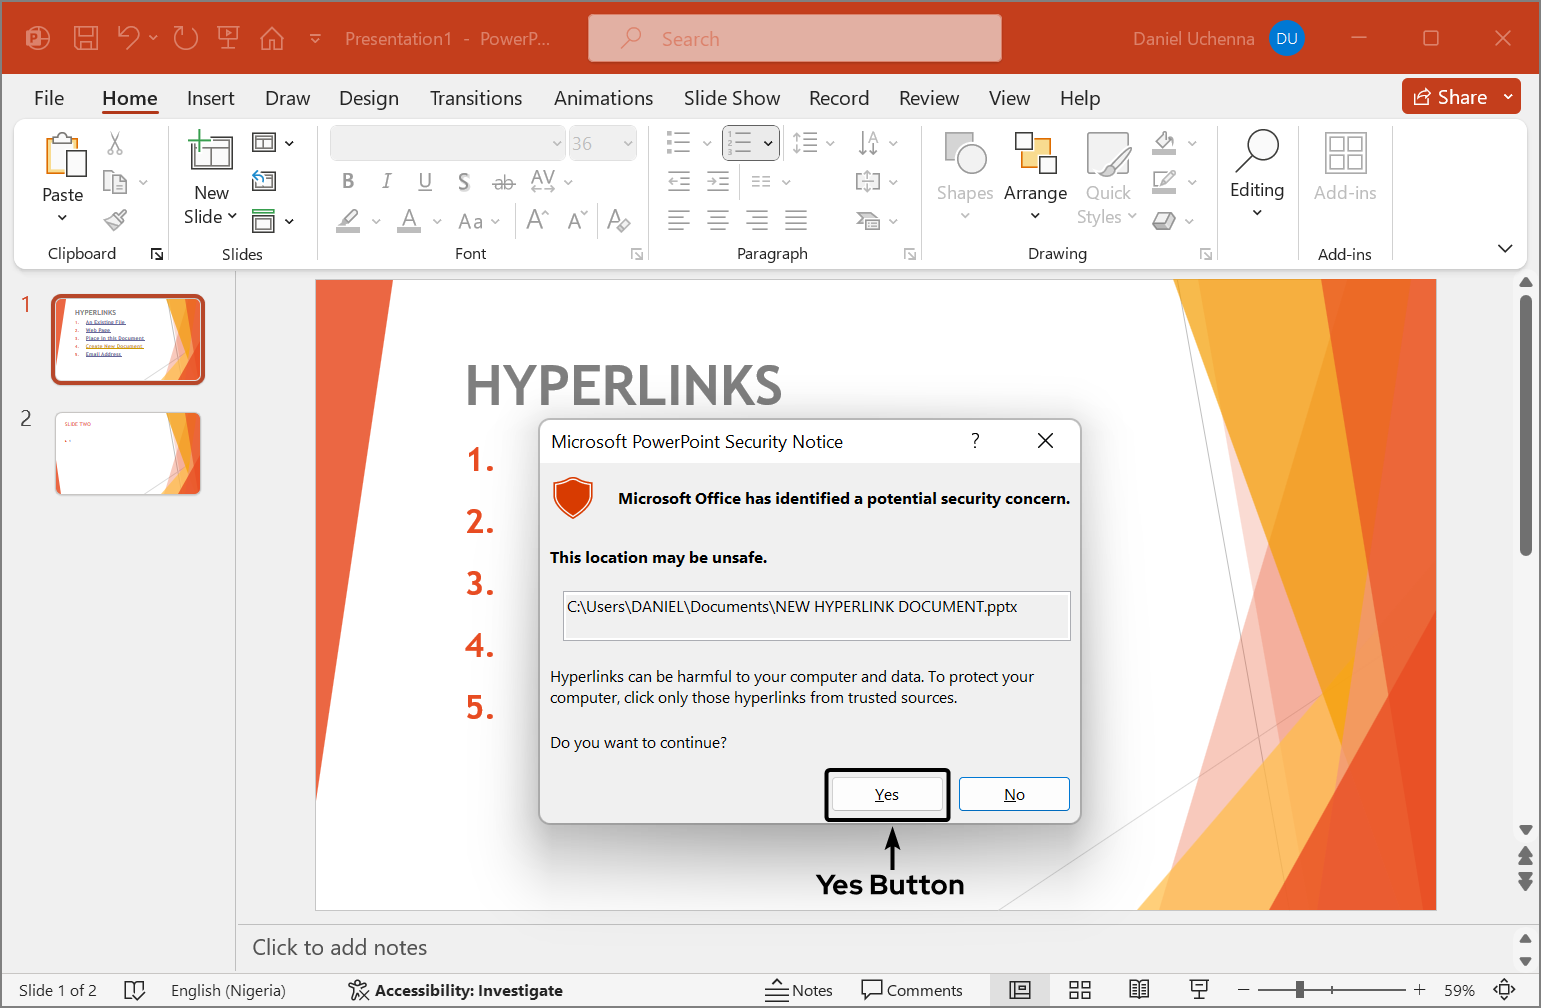Switch to the Insert tab

(210, 98)
